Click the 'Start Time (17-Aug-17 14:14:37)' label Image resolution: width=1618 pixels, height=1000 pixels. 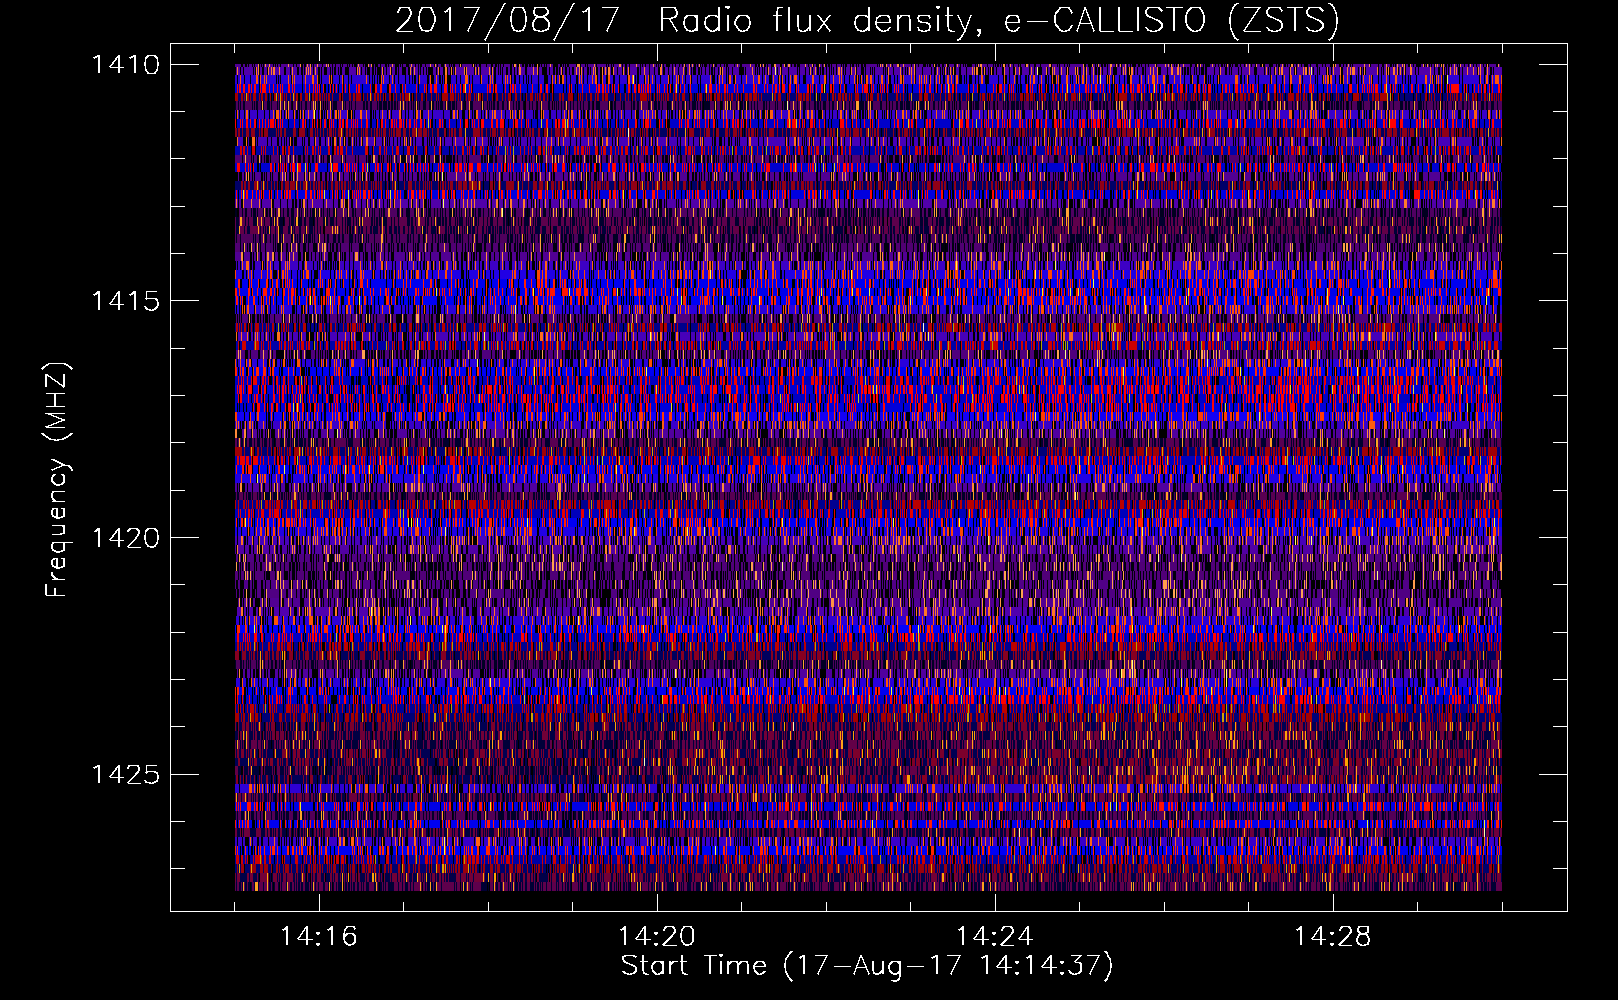(867, 966)
